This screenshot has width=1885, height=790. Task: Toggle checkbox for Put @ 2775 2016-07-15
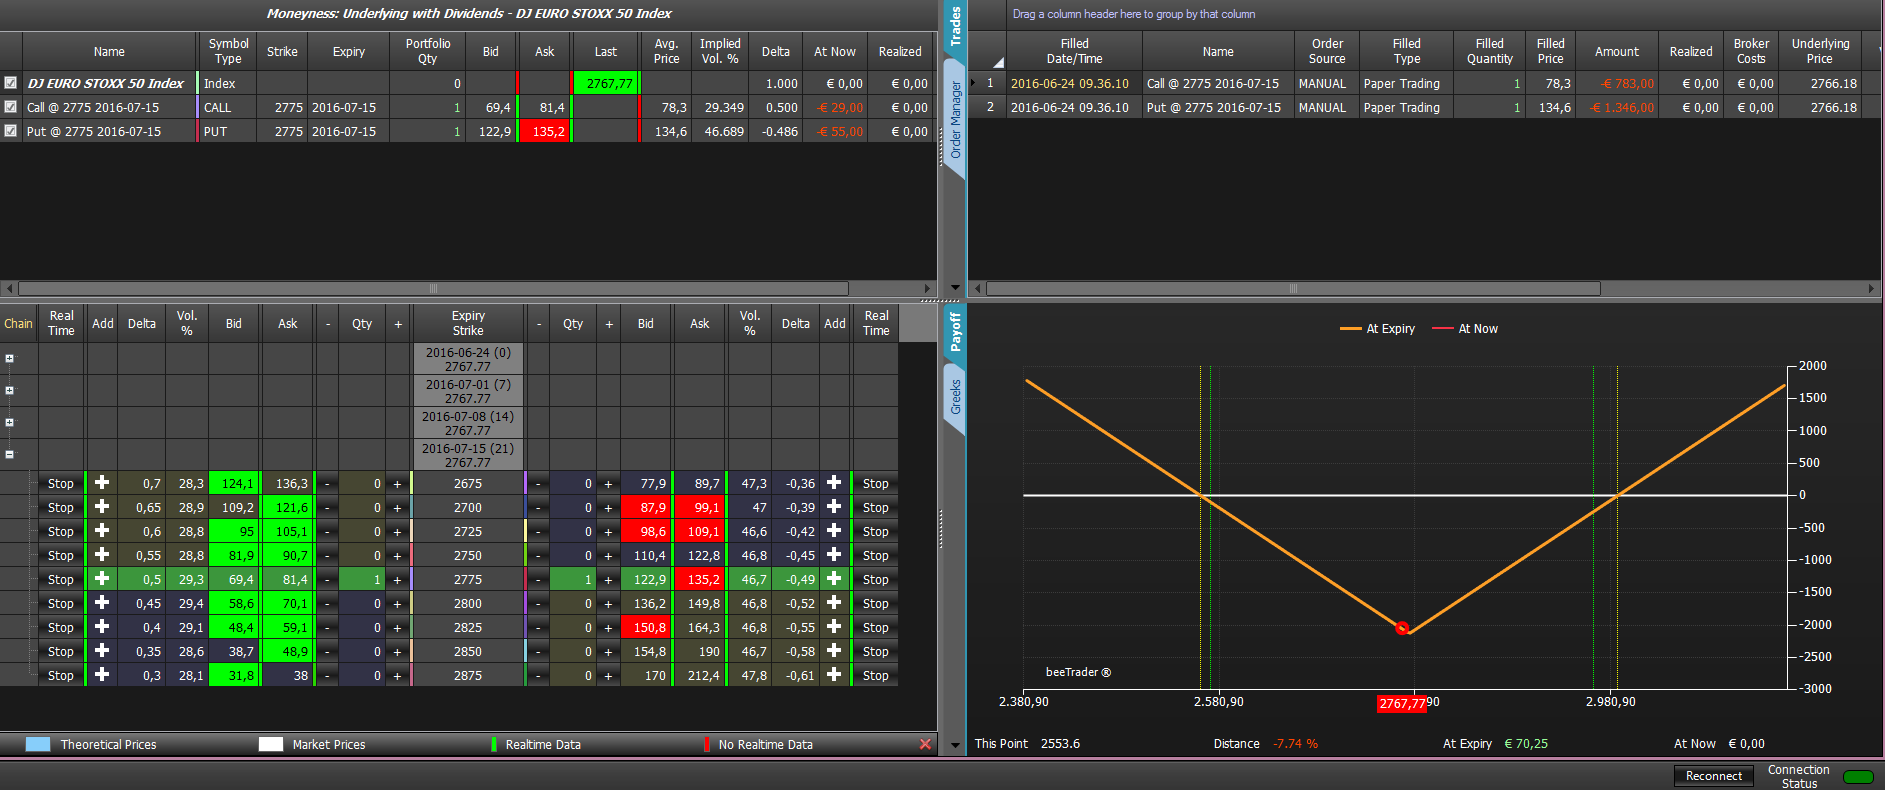[11, 131]
